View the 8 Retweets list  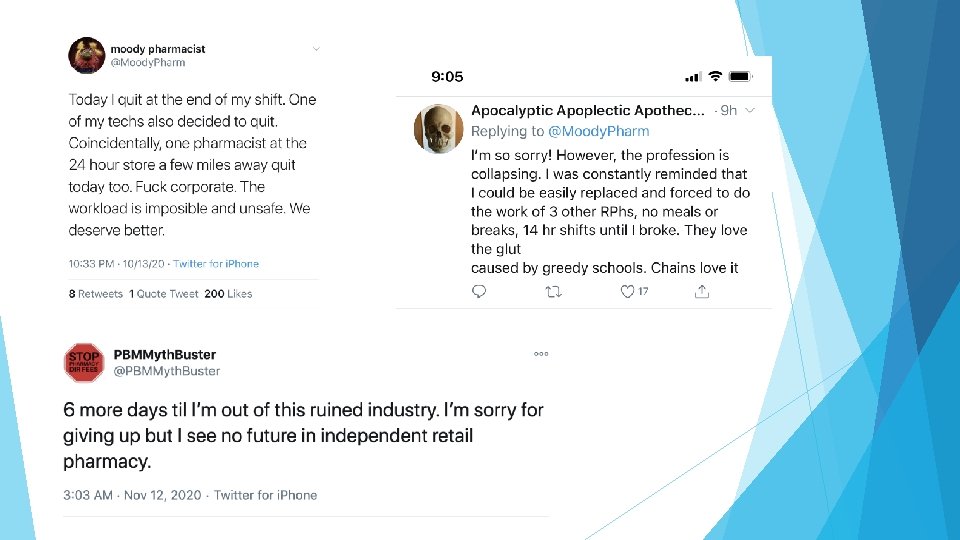coord(96,294)
